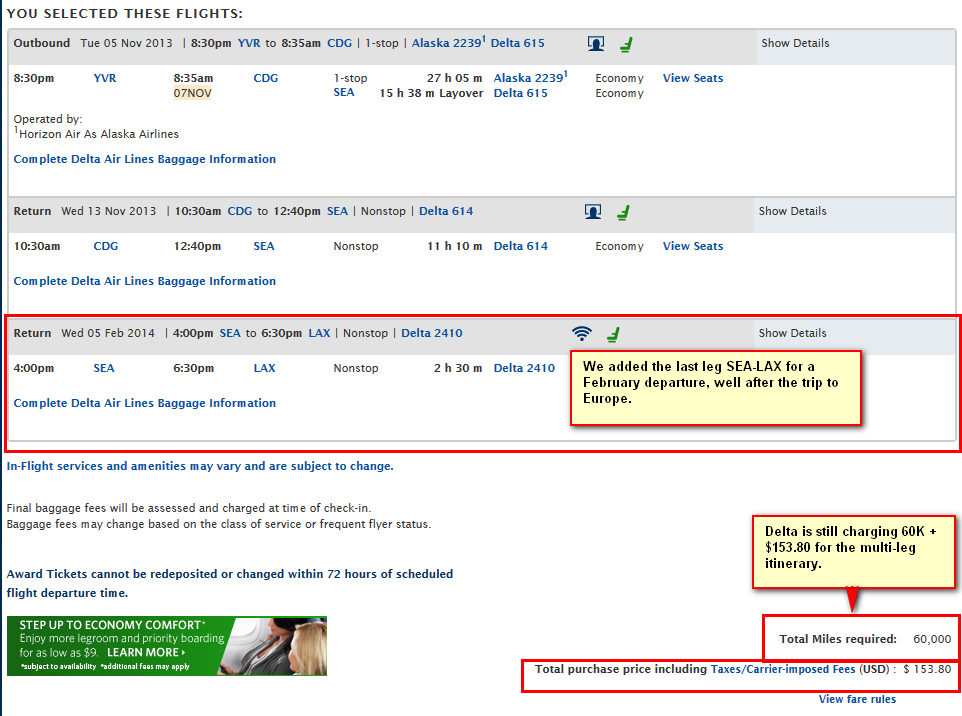This screenshot has height=716, width=962.
Task: Click Delta 614 in the Wed 13 Nov header bar
Action: [446, 211]
